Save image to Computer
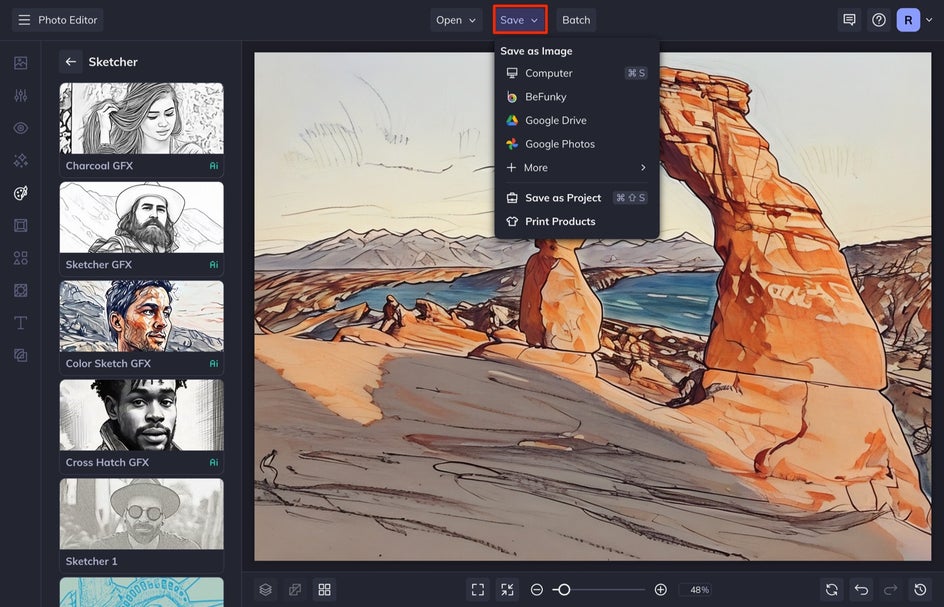The height and width of the screenshot is (607, 944). point(577,73)
